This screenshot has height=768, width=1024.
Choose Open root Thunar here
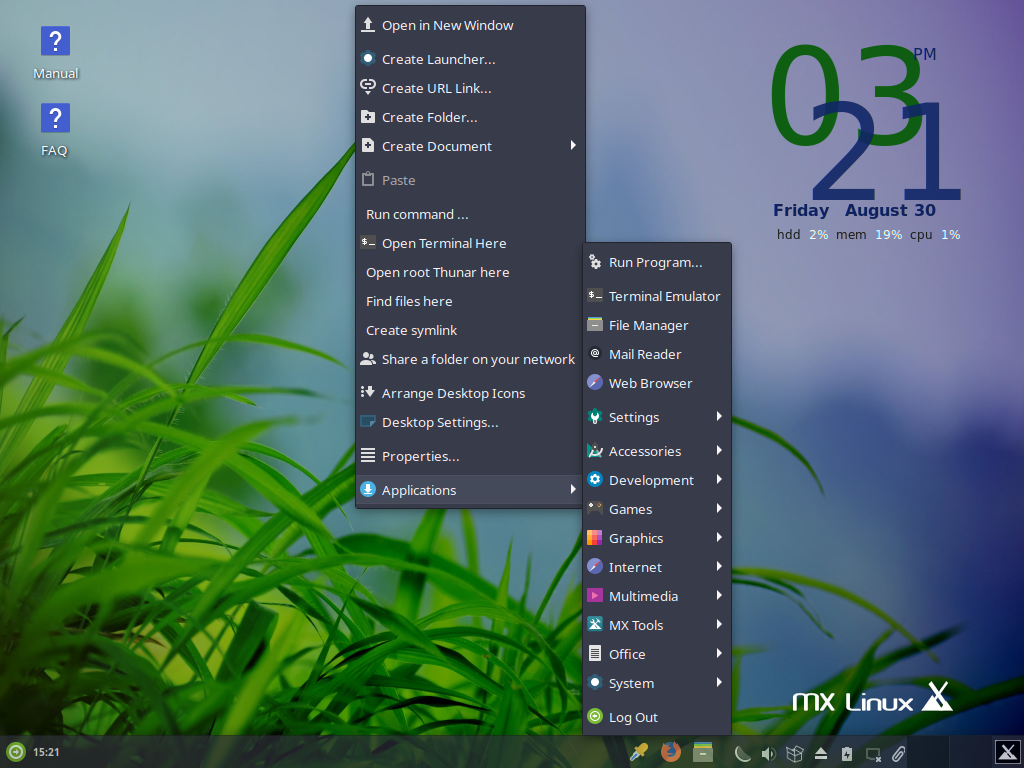470,272
